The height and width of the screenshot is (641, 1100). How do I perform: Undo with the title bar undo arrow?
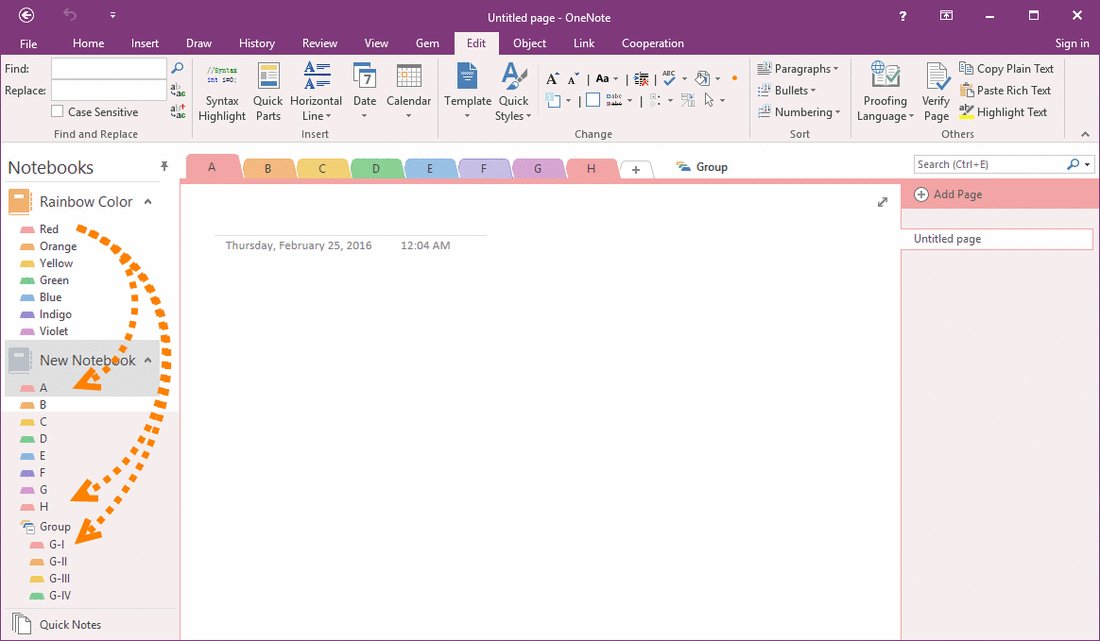coord(69,15)
